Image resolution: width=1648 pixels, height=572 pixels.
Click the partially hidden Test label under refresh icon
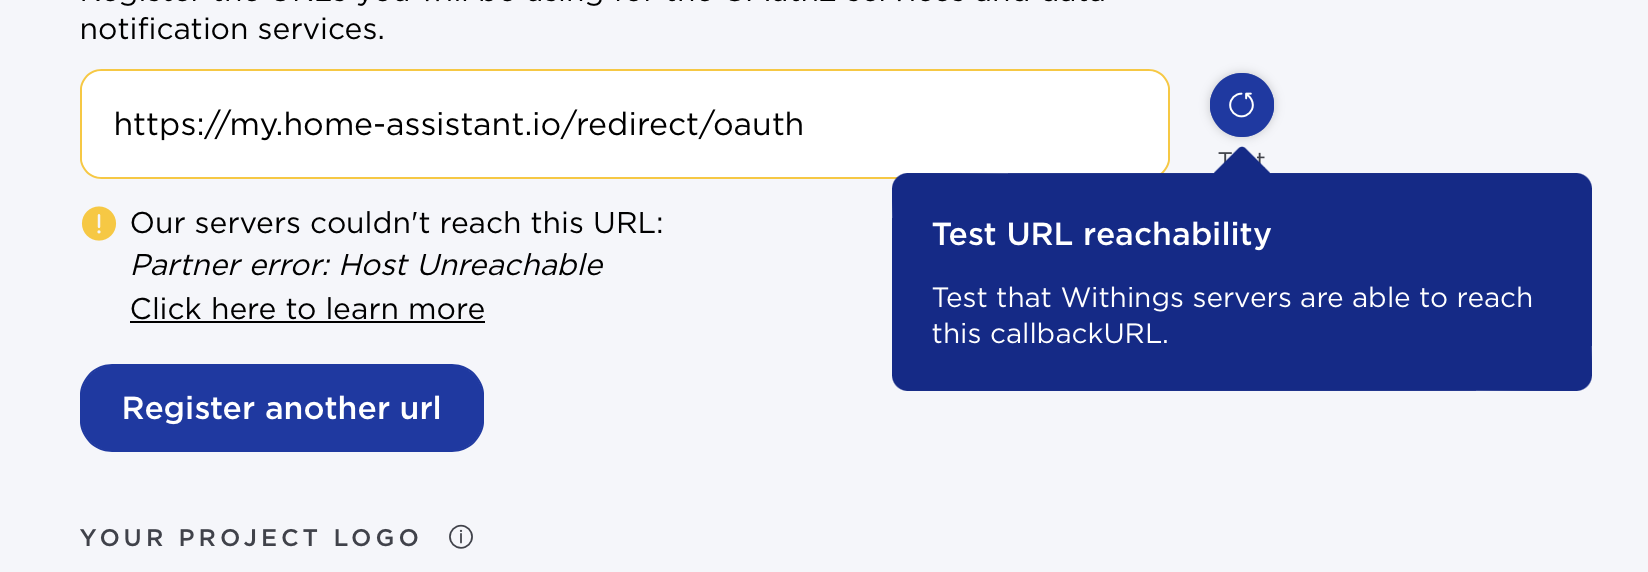click(1242, 158)
